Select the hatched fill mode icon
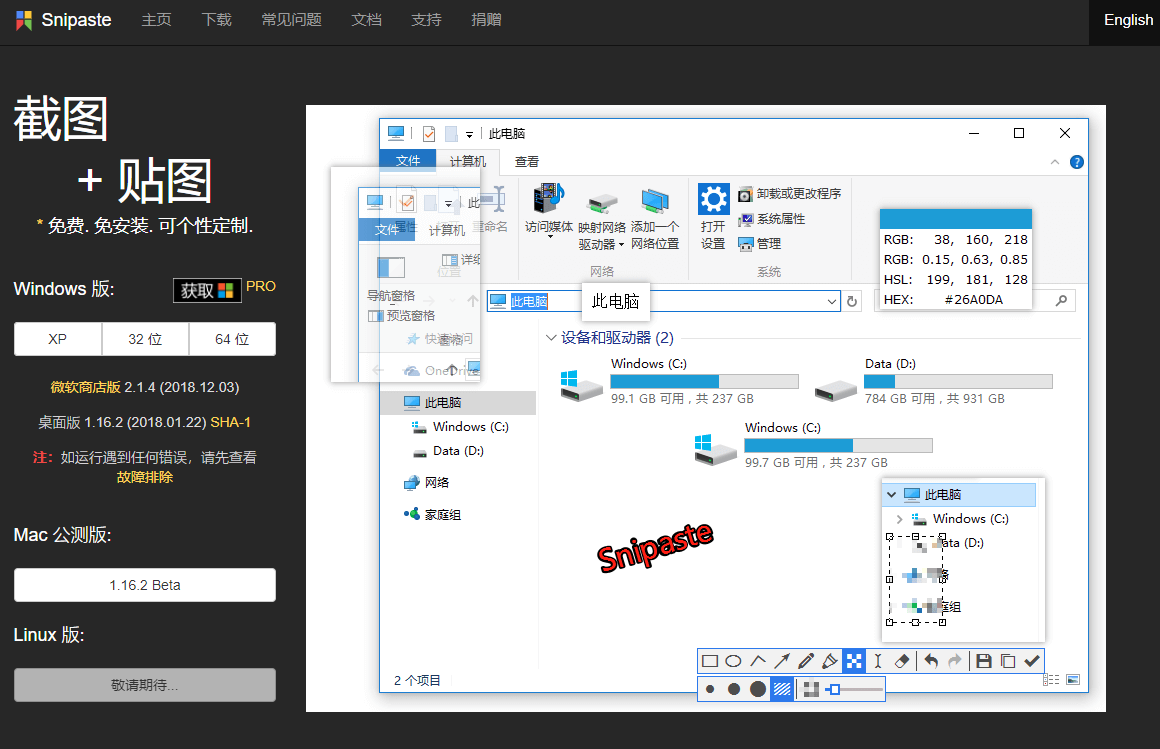Viewport: 1160px width, 749px height. 782,689
